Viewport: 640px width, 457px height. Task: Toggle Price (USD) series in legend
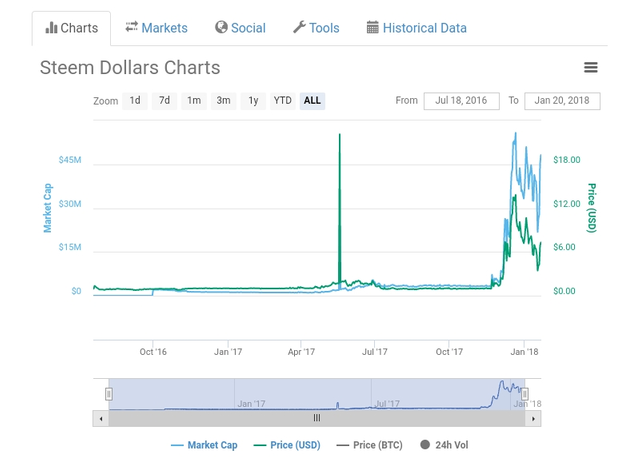click(x=287, y=445)
